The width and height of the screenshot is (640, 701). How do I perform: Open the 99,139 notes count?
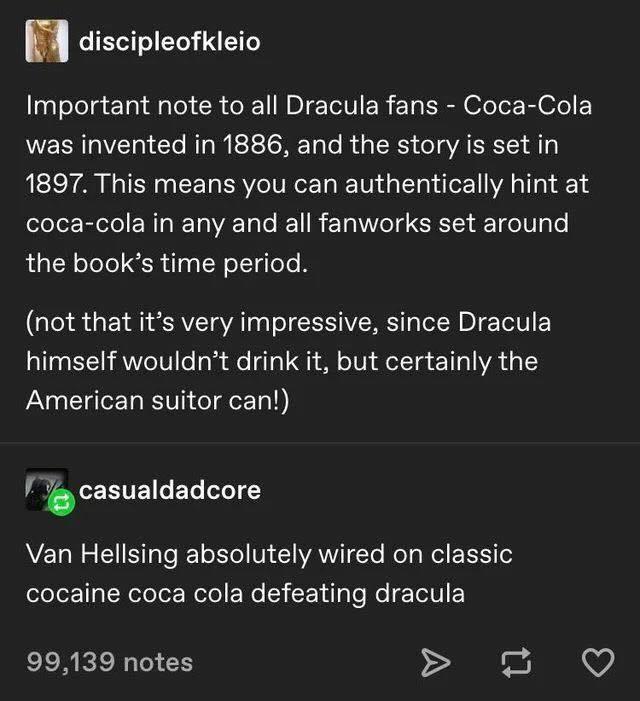pos(110,662)
